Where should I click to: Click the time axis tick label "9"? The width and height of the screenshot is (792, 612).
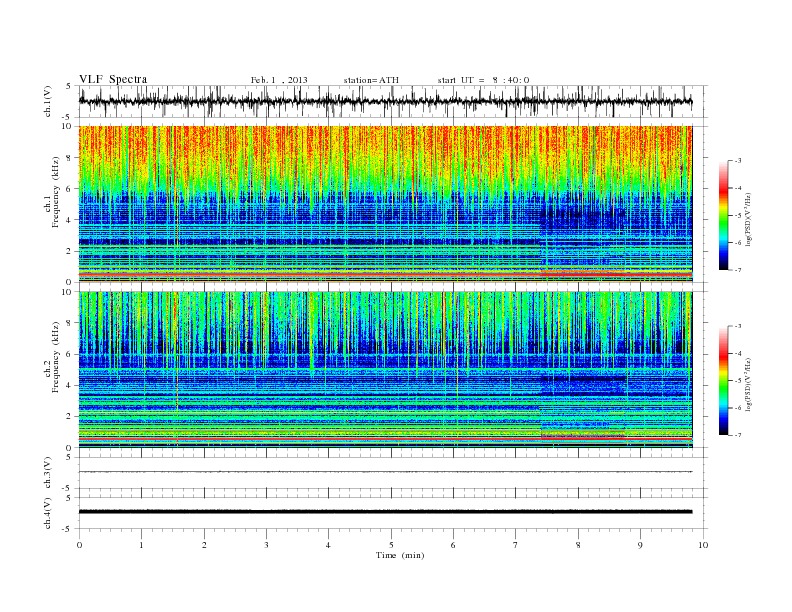(x=640, y=545)
